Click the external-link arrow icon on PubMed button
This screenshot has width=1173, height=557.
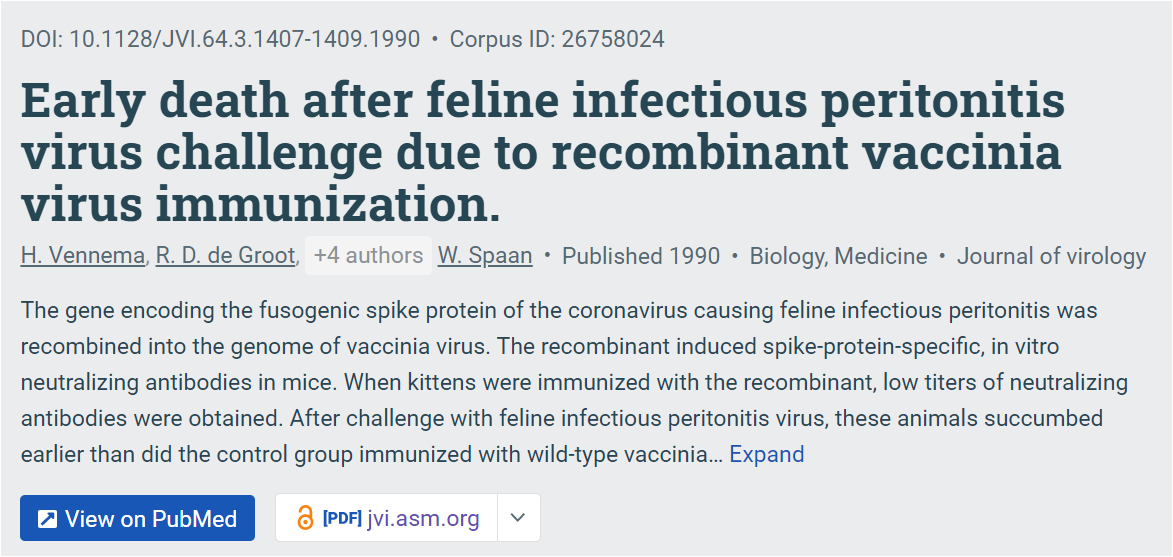[x=47, y=519]
